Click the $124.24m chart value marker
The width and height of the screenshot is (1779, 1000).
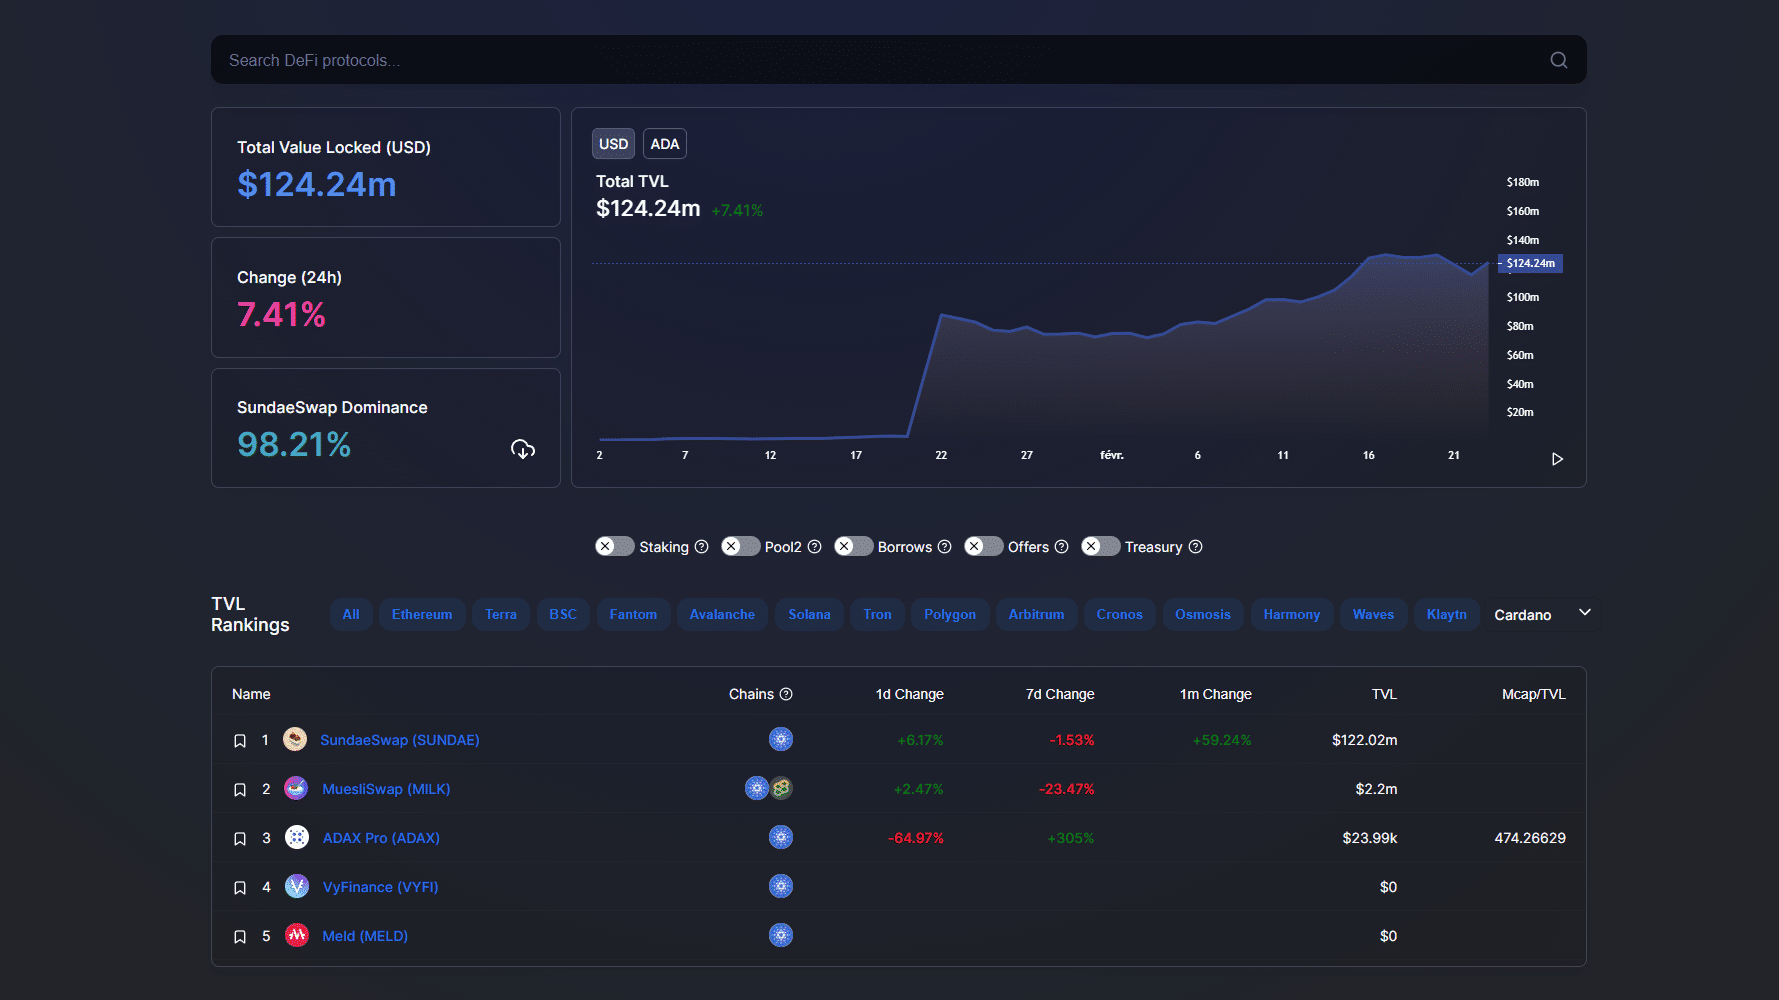[1530, 264]
